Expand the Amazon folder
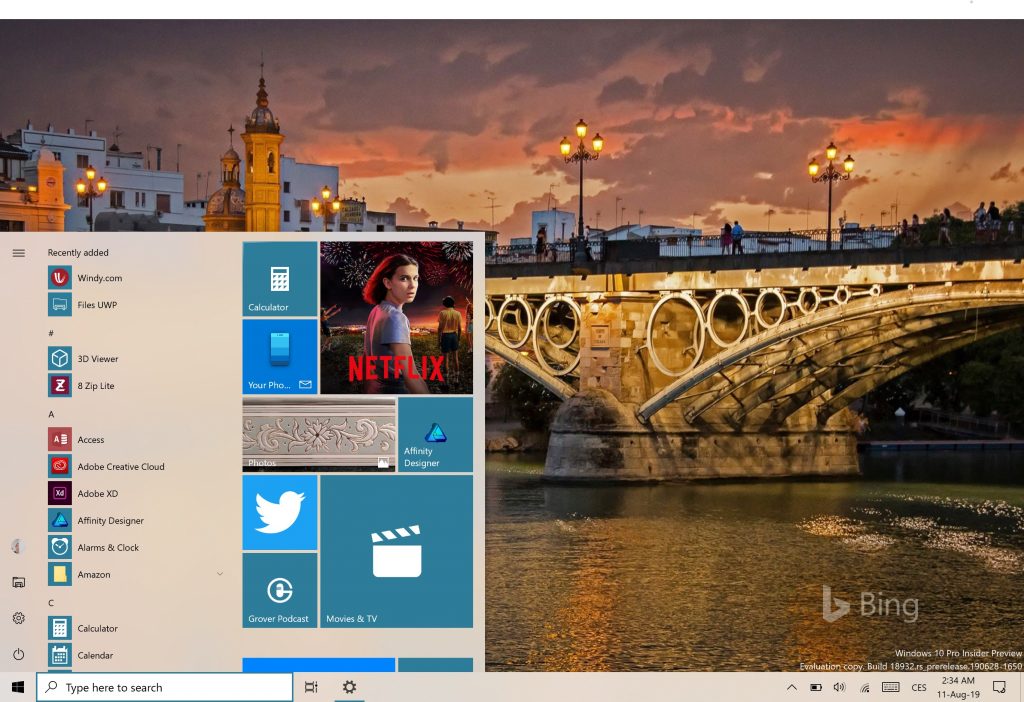Viewport: 1024px width, 702px height. pos(220,574)
